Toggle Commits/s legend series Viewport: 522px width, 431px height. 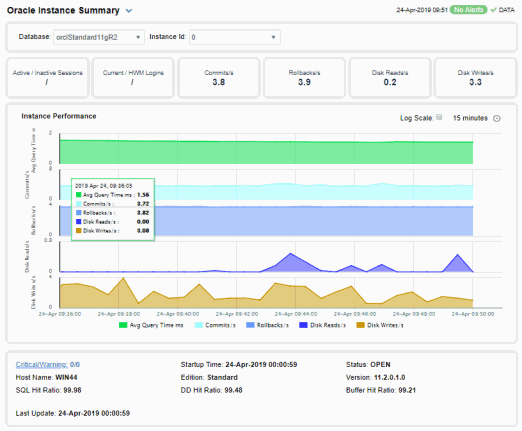tap(215, 325)
